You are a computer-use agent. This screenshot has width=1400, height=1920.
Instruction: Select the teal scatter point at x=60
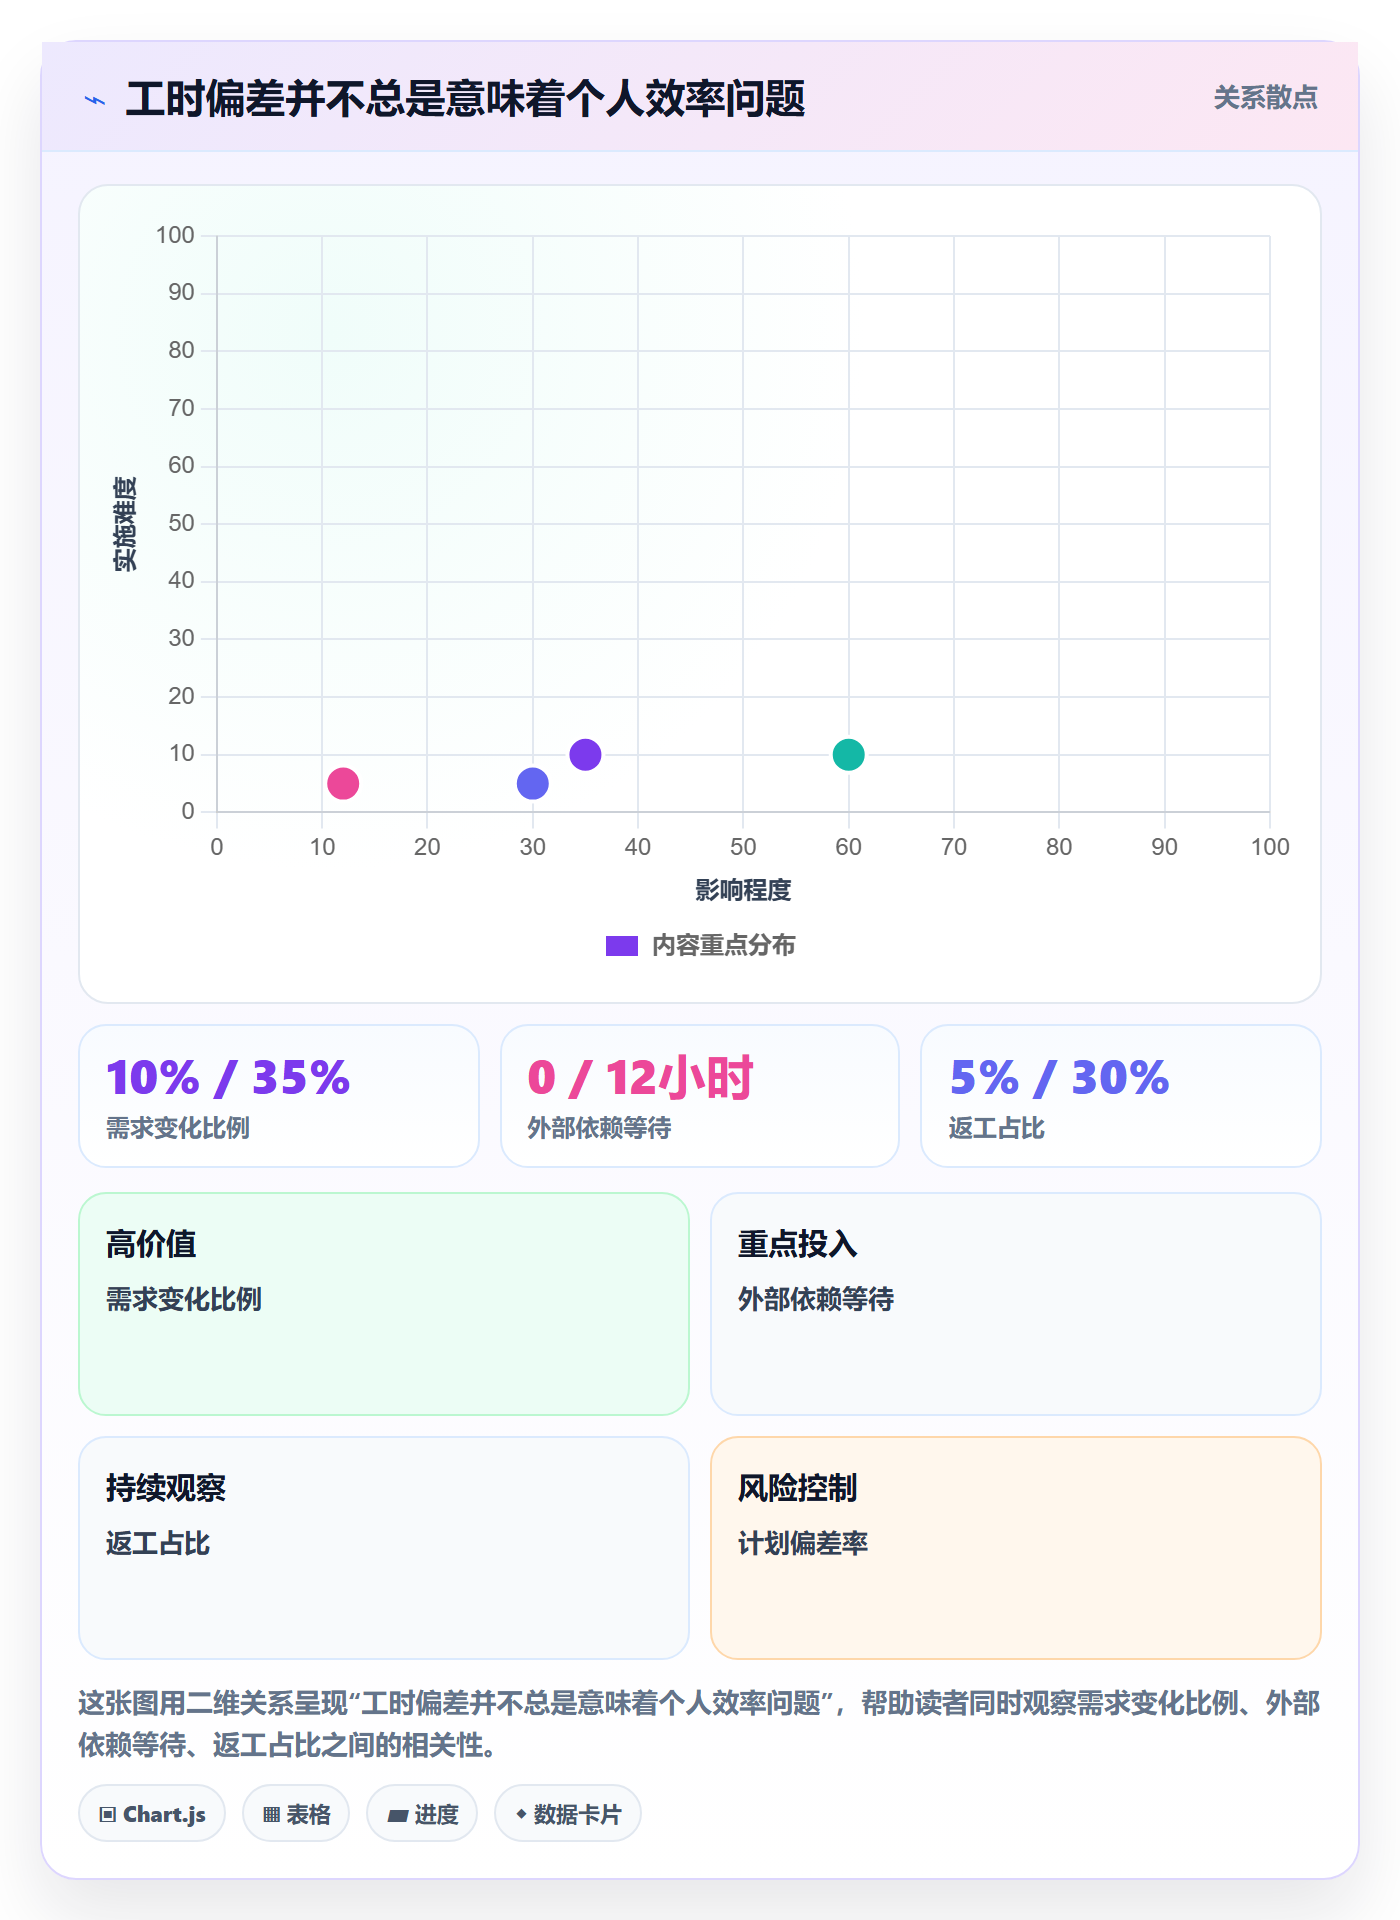tap(848, 754)
